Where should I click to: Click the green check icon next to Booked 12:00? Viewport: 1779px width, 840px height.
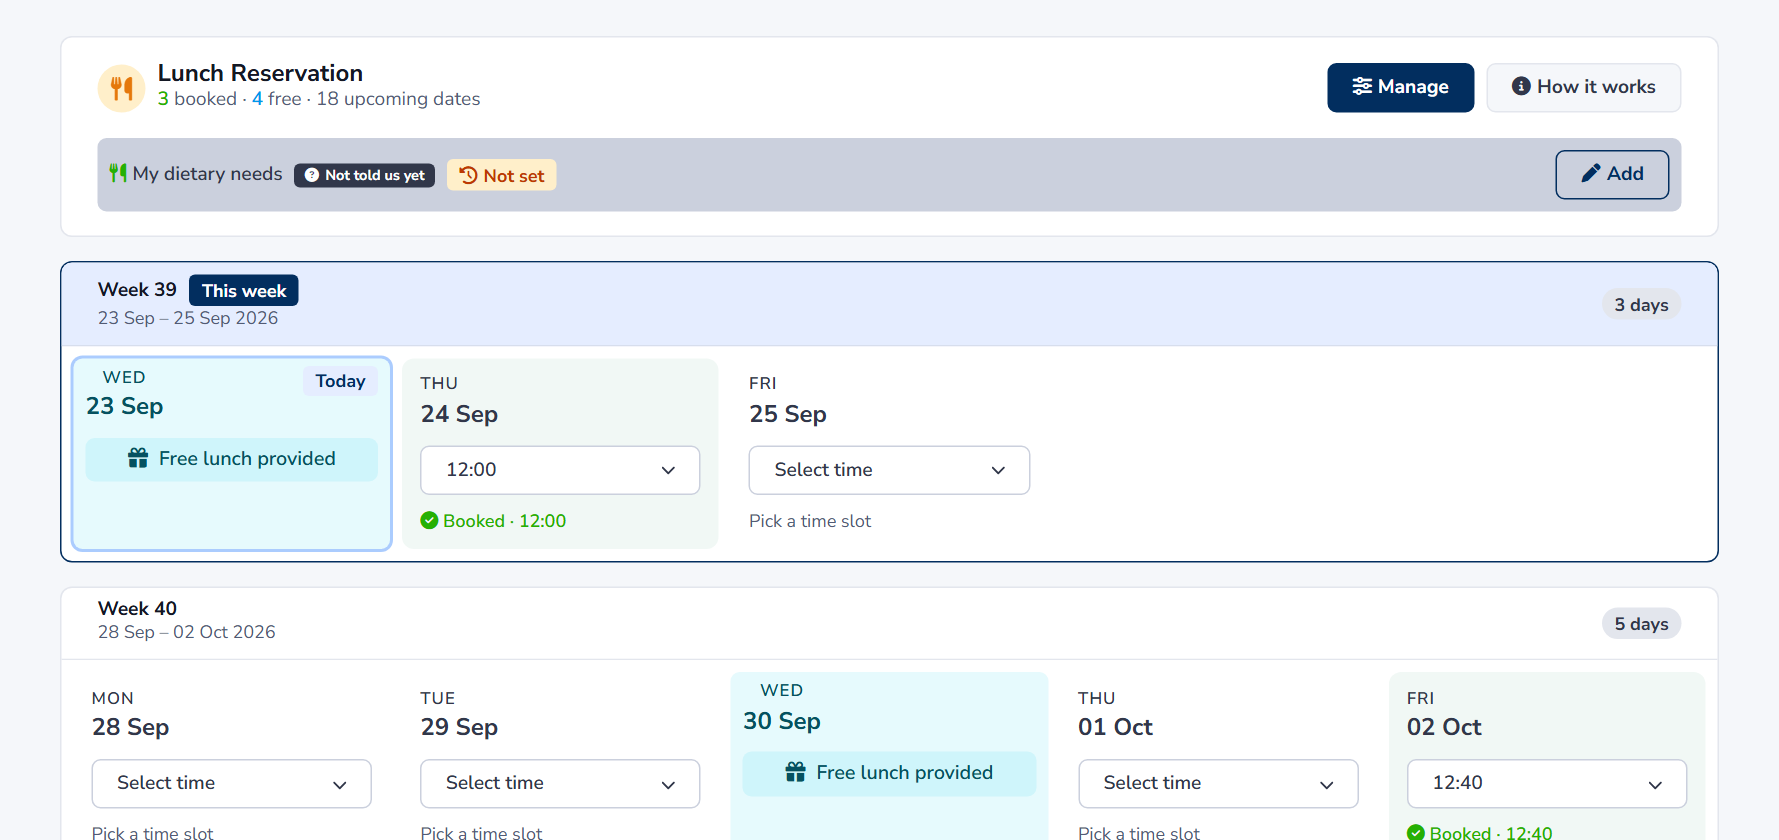(429, 520)
